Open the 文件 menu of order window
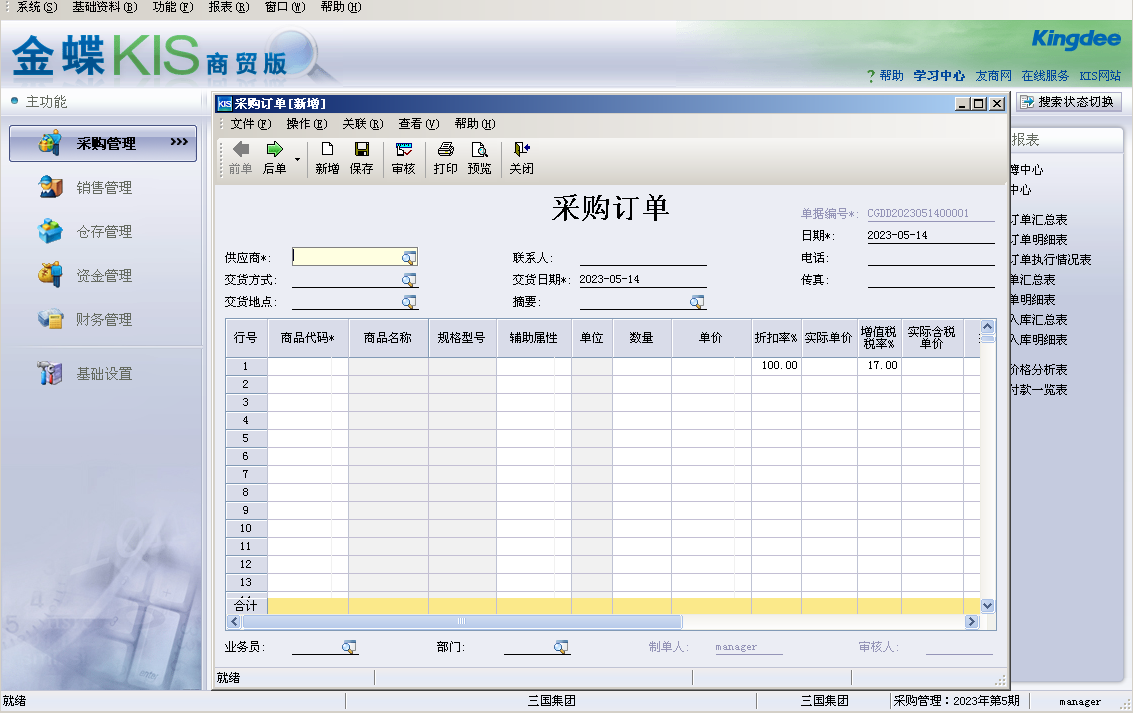This screenshot has height=713, width=1133. (250, 124)
